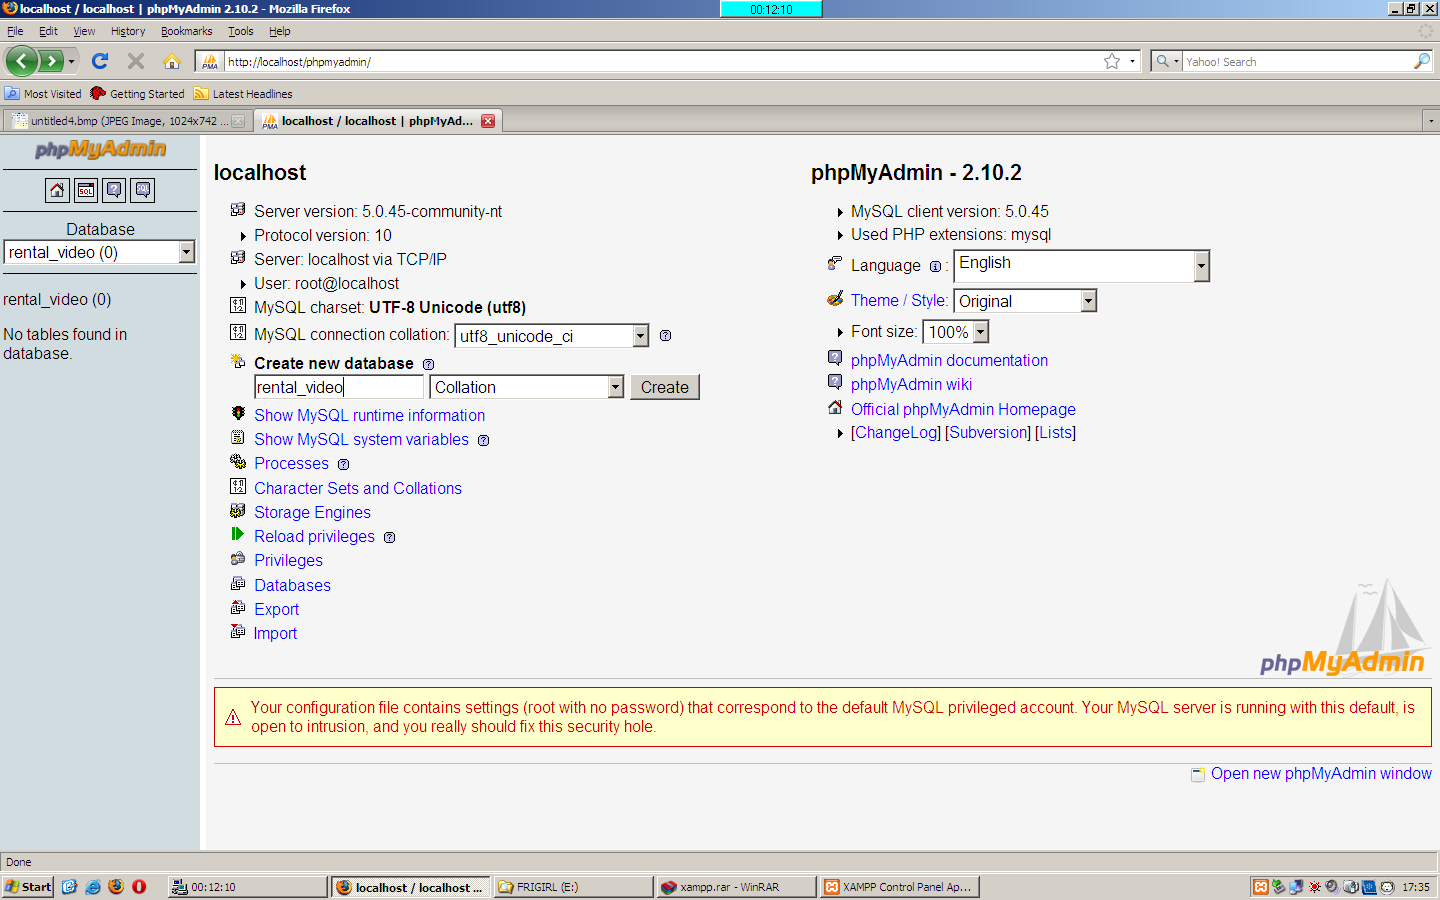Click the search magnifier go icon
The image size is (1440, 900).
[1421, 61]
